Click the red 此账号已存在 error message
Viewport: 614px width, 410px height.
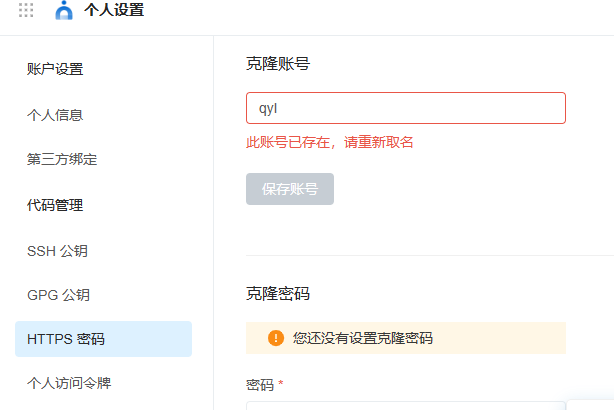tap(330, 142)
